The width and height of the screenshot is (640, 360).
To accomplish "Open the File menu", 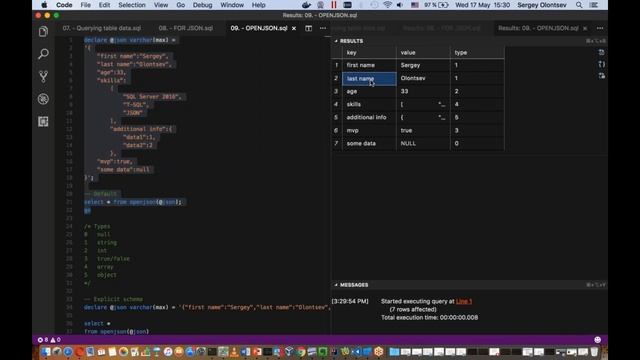I will (85, 5).
